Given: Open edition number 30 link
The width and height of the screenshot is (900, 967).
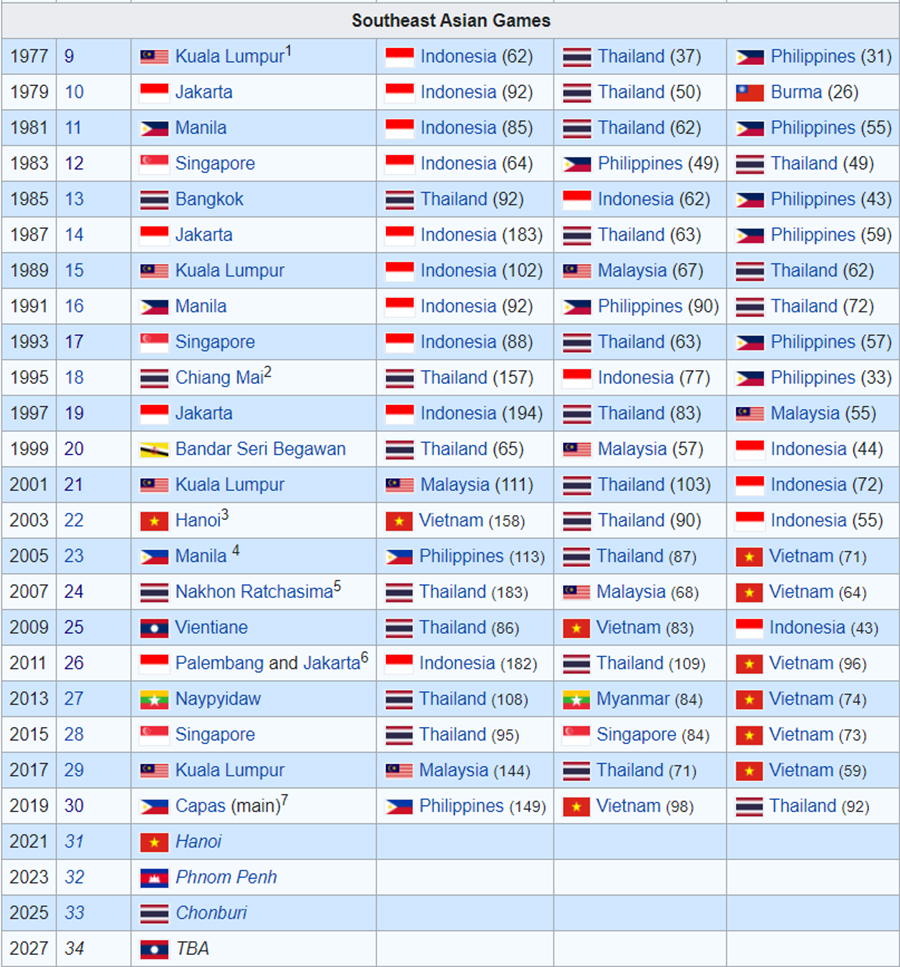Looking at the screenshot, I should [x=74, y=805].
